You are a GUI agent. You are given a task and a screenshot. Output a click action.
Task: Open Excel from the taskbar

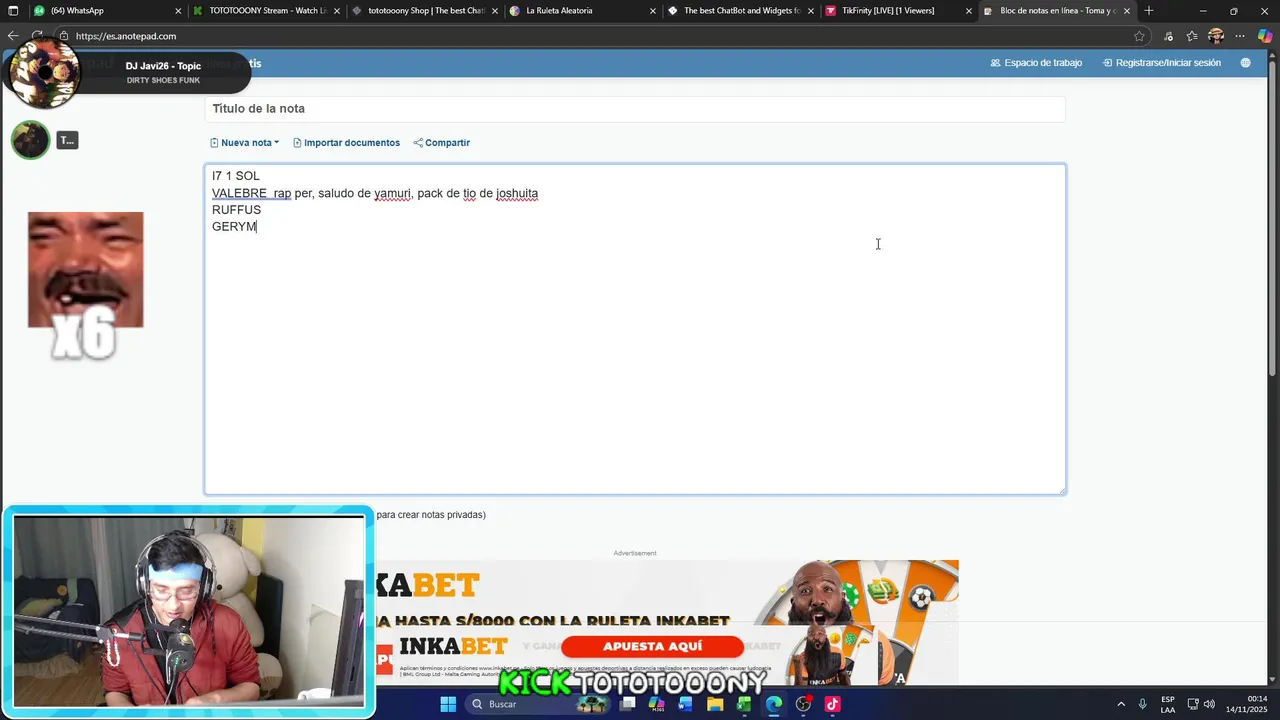pyautogui.click(x=744, y=704)
